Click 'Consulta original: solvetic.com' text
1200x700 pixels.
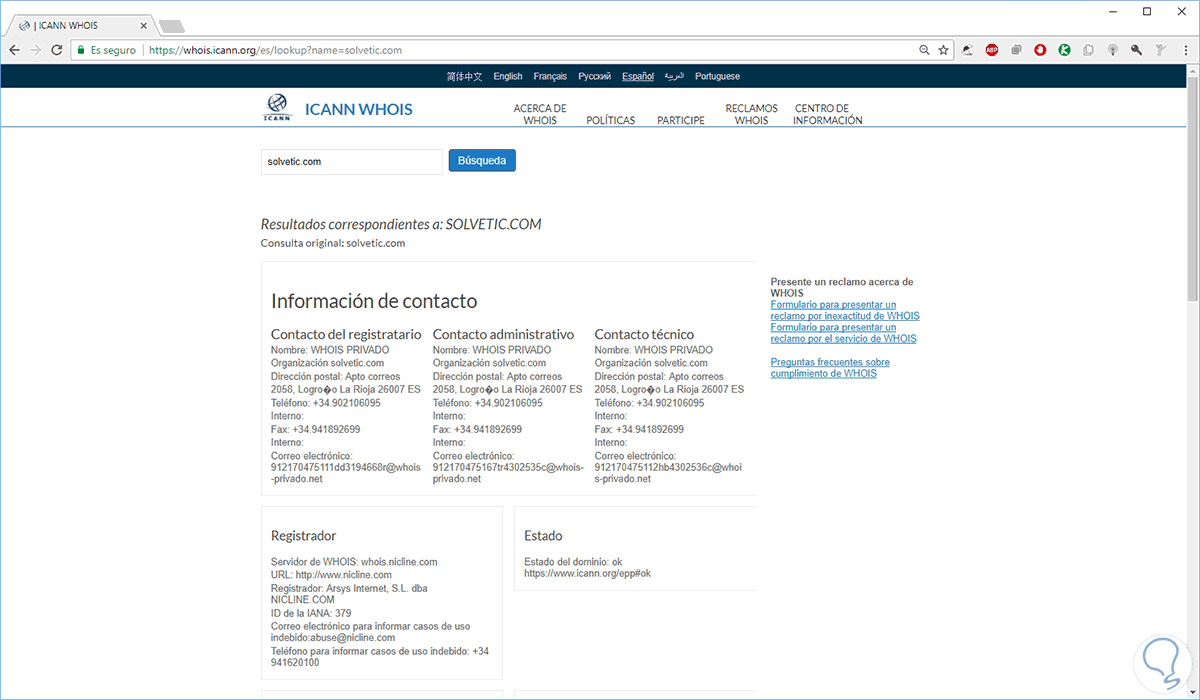333,243
